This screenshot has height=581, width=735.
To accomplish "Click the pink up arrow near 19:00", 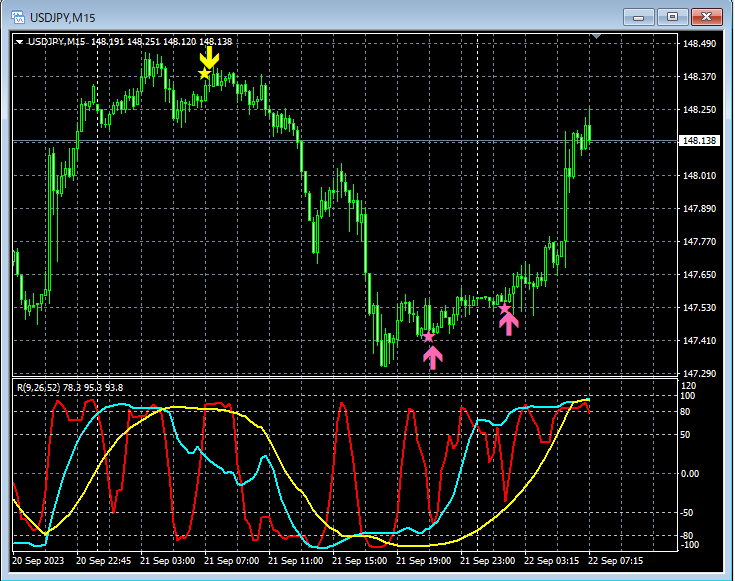I will click(433, 358).
